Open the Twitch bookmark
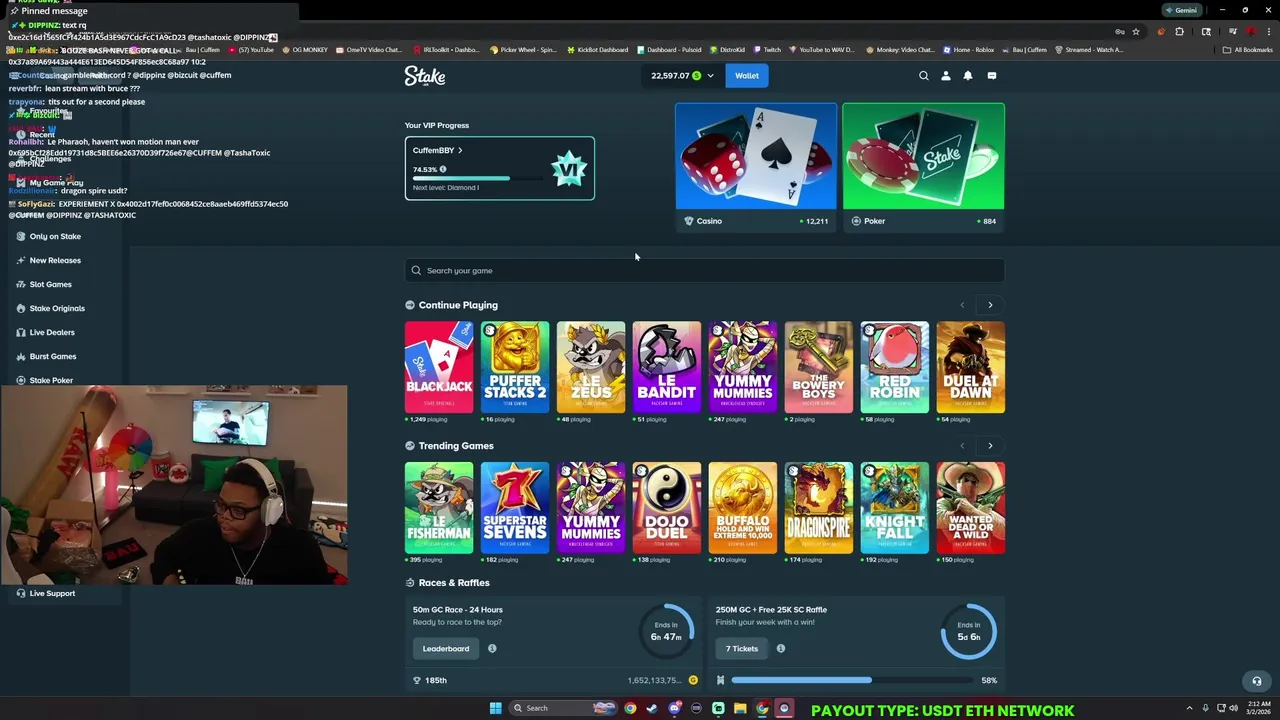The image size is (1280, 720). 768,49
